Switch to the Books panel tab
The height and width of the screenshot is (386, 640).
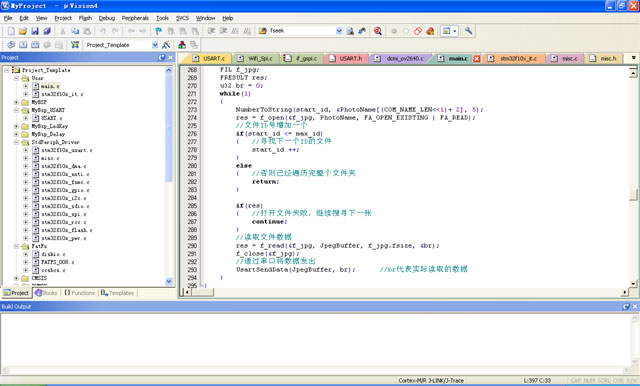[x=47, y=293]
